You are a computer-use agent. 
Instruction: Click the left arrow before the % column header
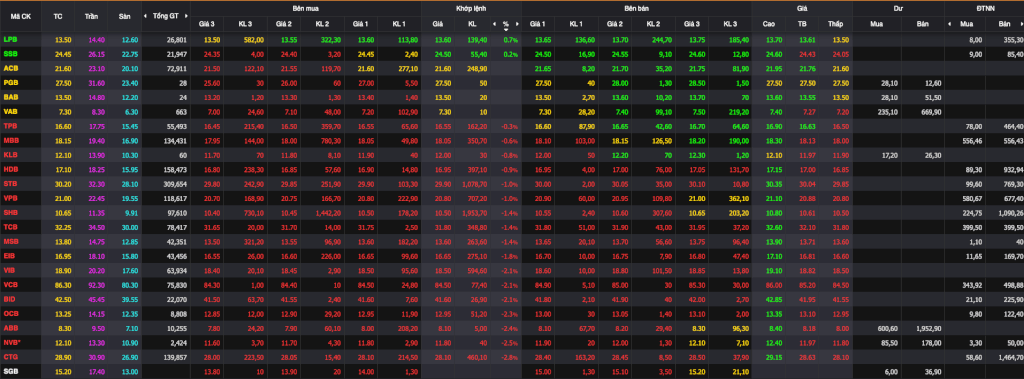point(494,24)
